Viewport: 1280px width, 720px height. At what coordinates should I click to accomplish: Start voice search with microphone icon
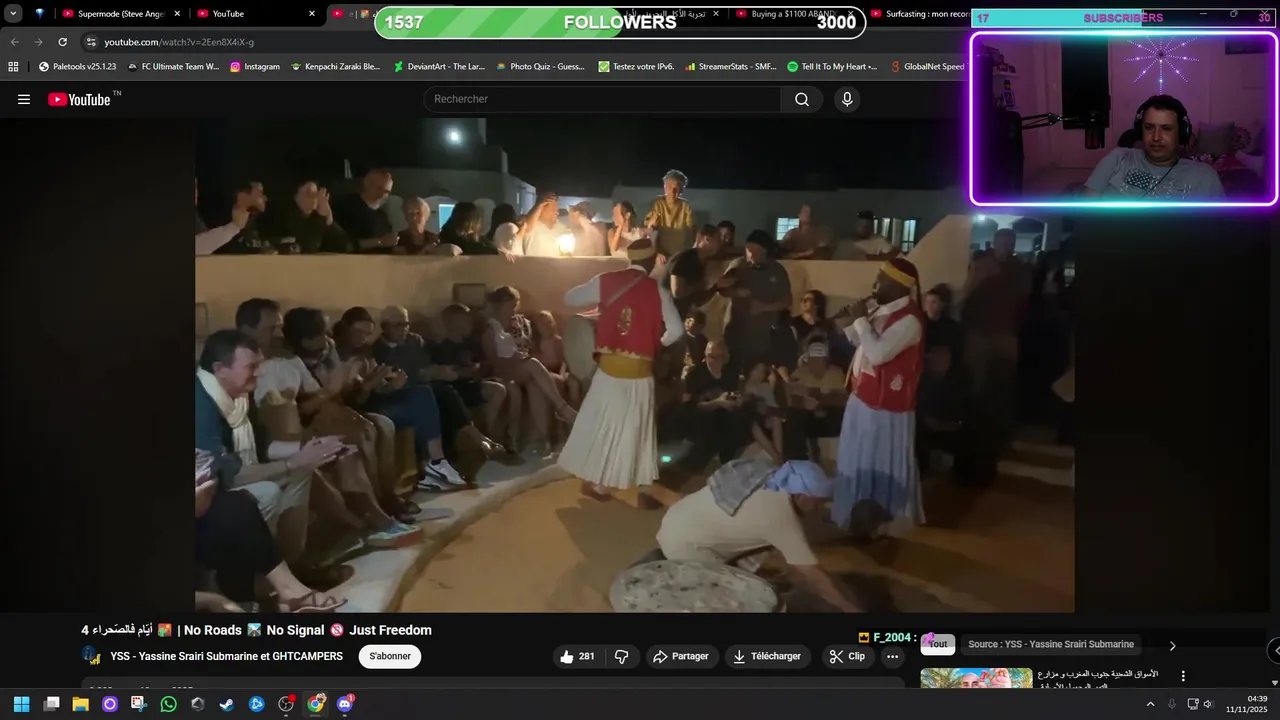coord(847,99)
